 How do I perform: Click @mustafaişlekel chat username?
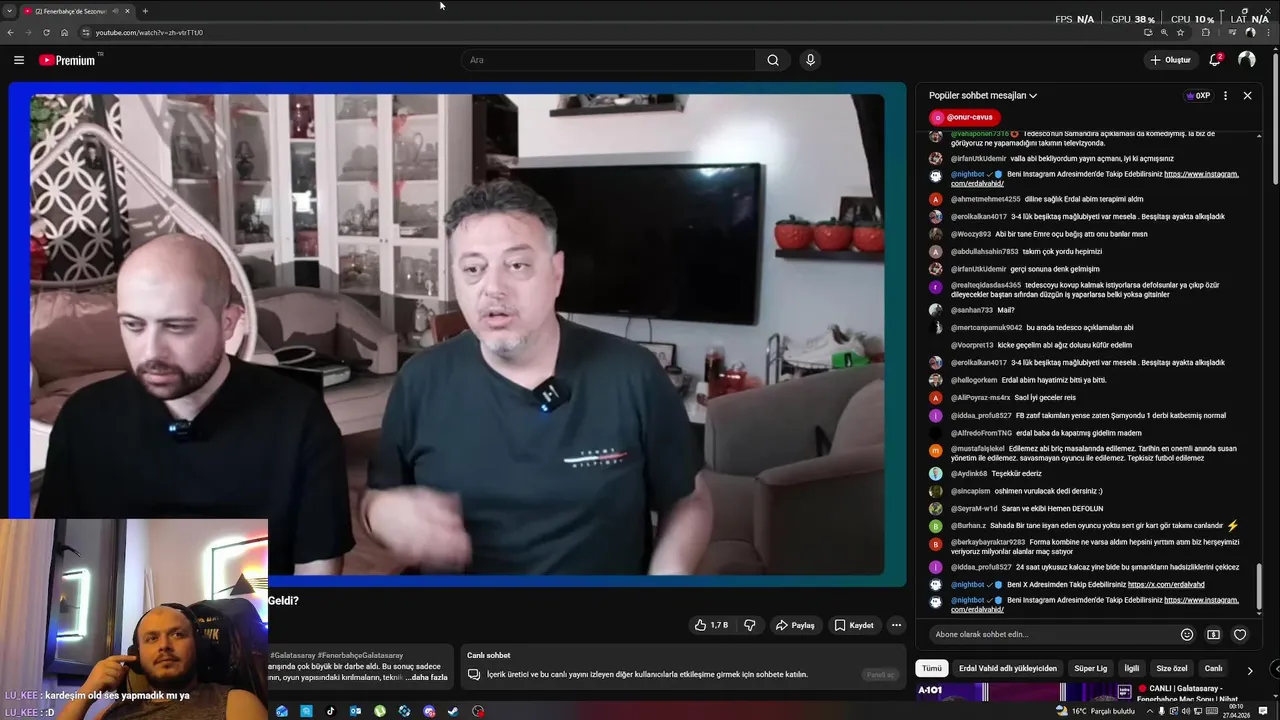coord(977,448)
